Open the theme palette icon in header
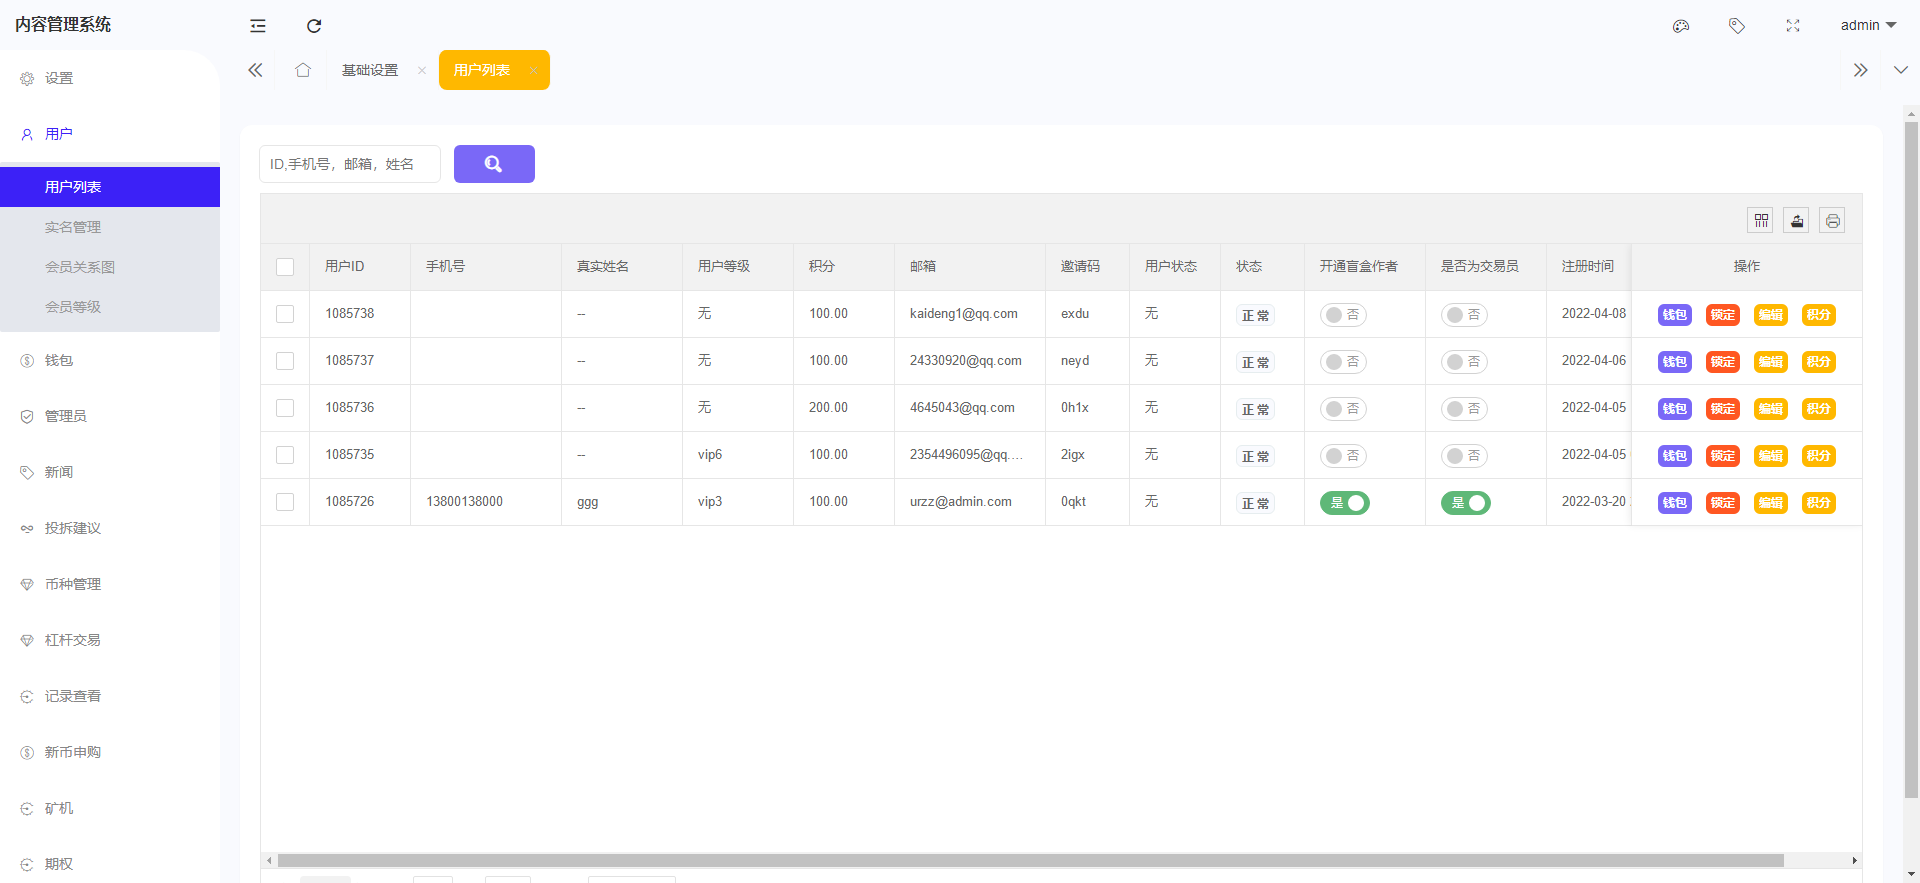This screenshot has width=1920, height=883. [1681, 26]
